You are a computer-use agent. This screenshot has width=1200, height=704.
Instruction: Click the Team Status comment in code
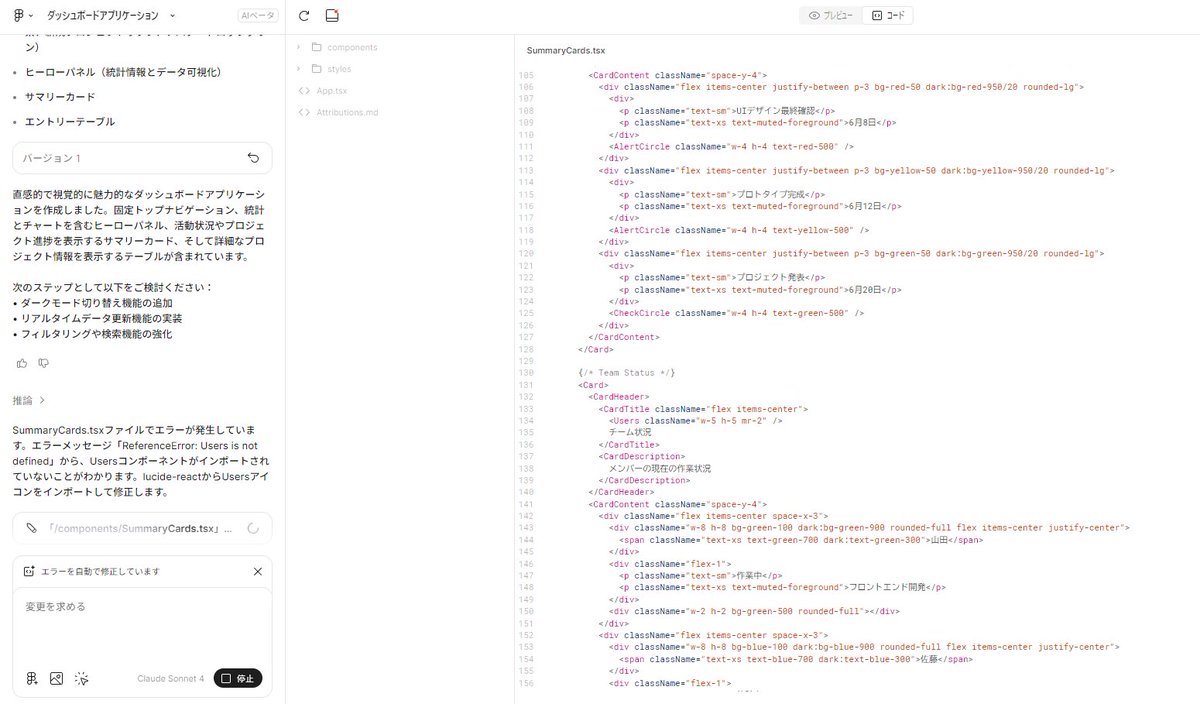click(627, 373)
